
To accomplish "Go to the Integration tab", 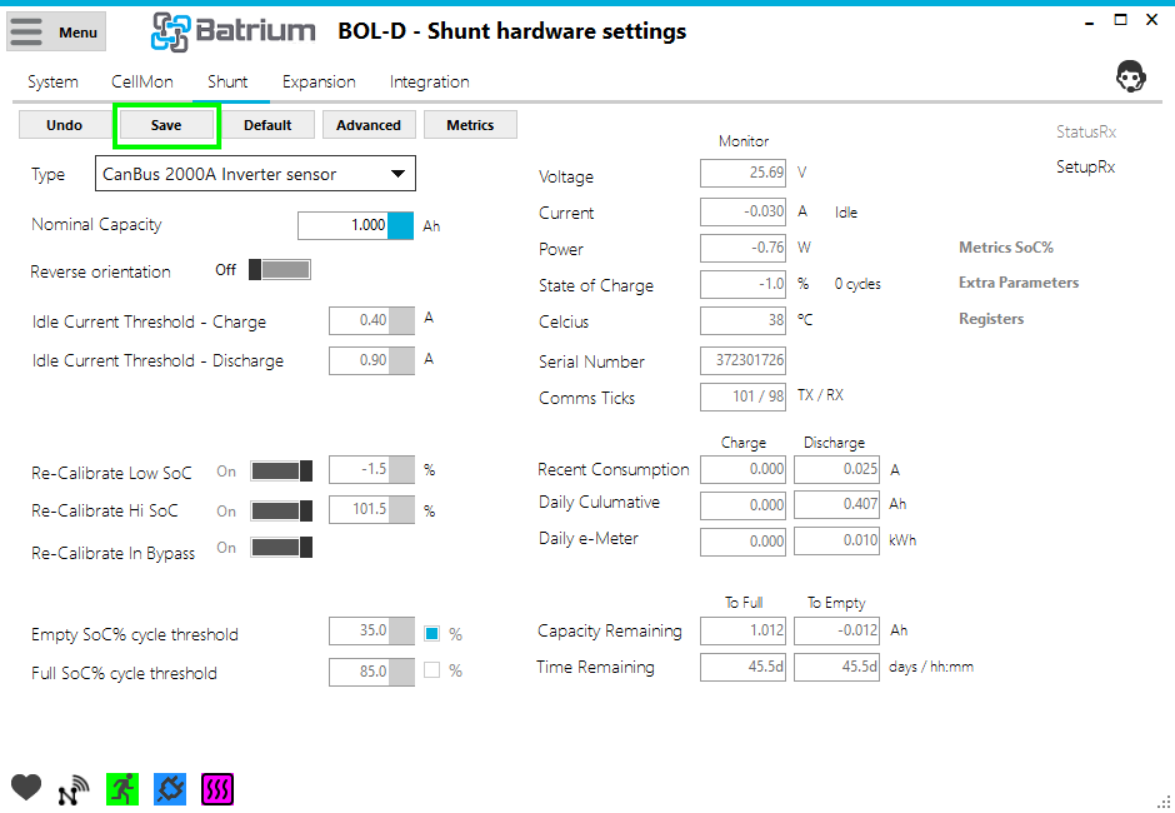I will pyautogui.click(x=429, y=82).
